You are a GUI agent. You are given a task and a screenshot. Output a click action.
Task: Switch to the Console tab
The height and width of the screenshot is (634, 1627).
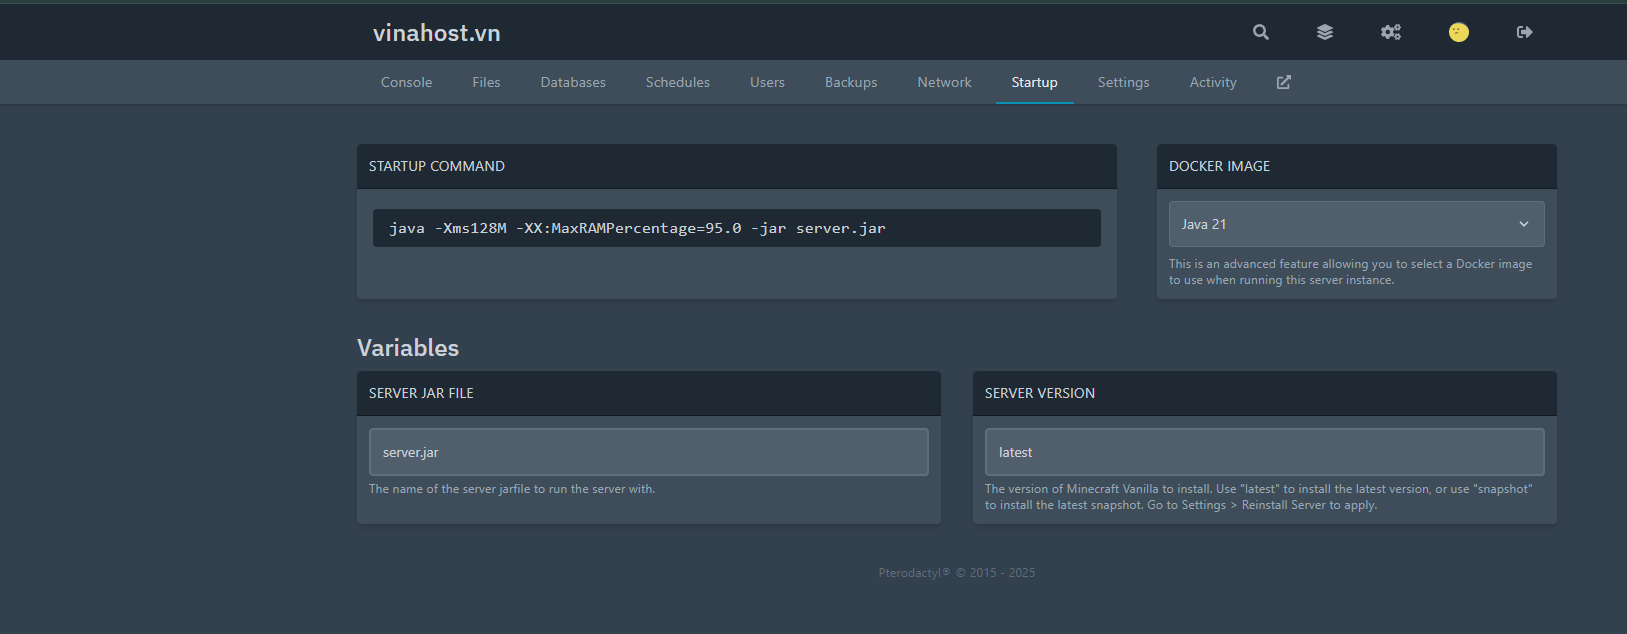[406, 82]
